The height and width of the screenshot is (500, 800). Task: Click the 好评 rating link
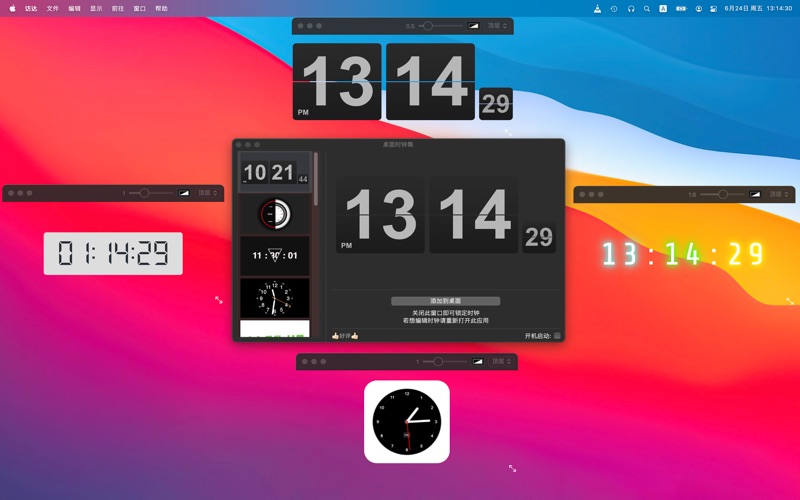pos(345,335)
